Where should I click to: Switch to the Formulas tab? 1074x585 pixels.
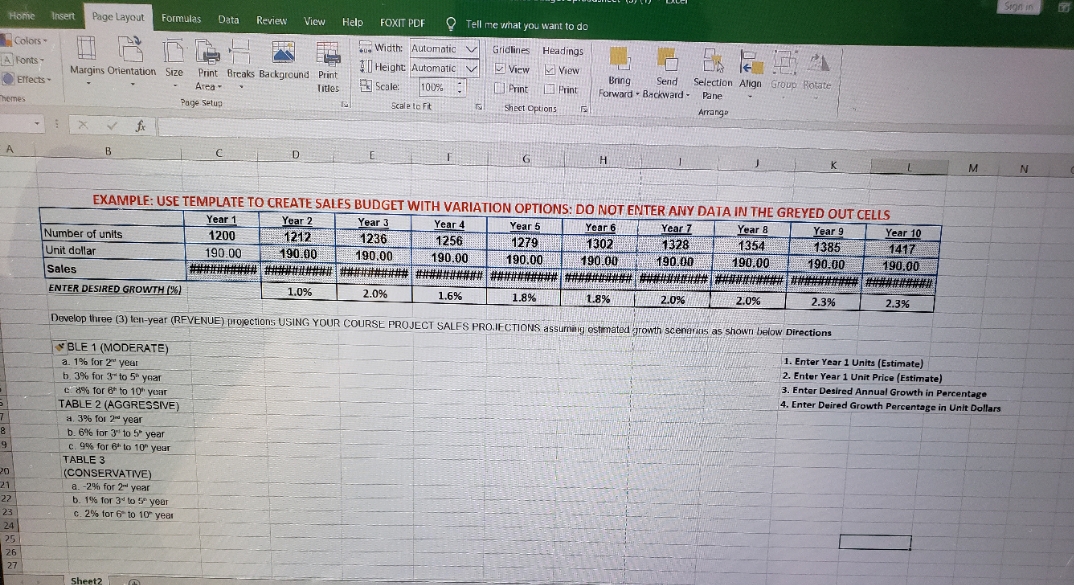point(181,18)
